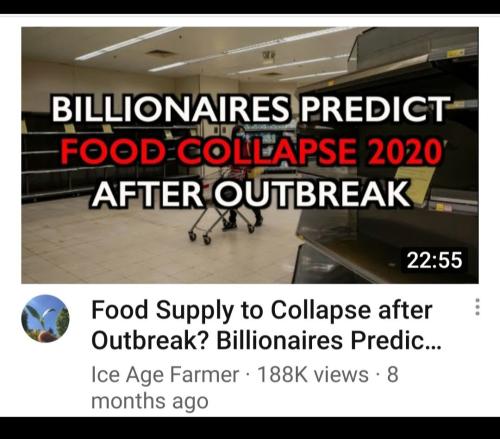500x439 pixels.
Task: Play the video via its supermarket thumbnail
Action: [250, 155]
